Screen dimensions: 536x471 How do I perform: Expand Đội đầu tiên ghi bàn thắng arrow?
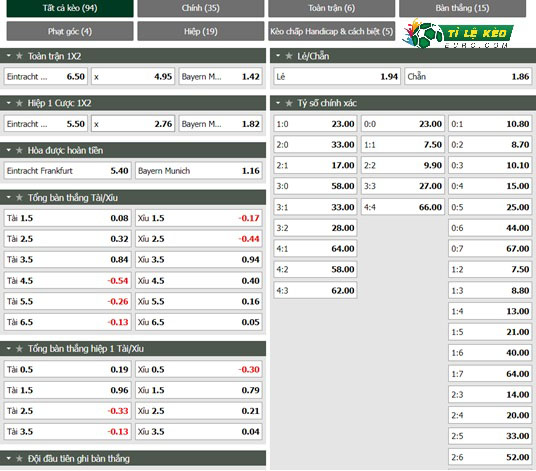coord(9,459)
